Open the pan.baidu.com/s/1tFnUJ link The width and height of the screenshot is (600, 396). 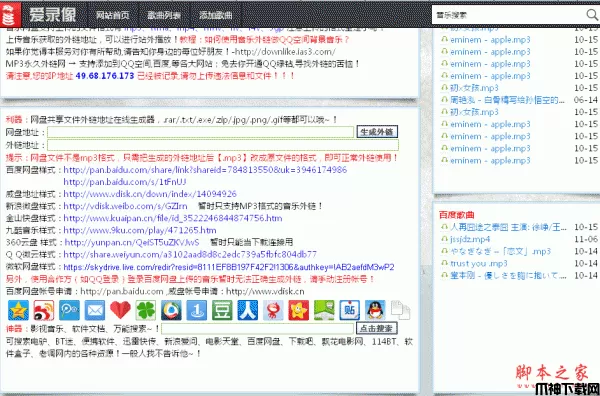(125, 182)
